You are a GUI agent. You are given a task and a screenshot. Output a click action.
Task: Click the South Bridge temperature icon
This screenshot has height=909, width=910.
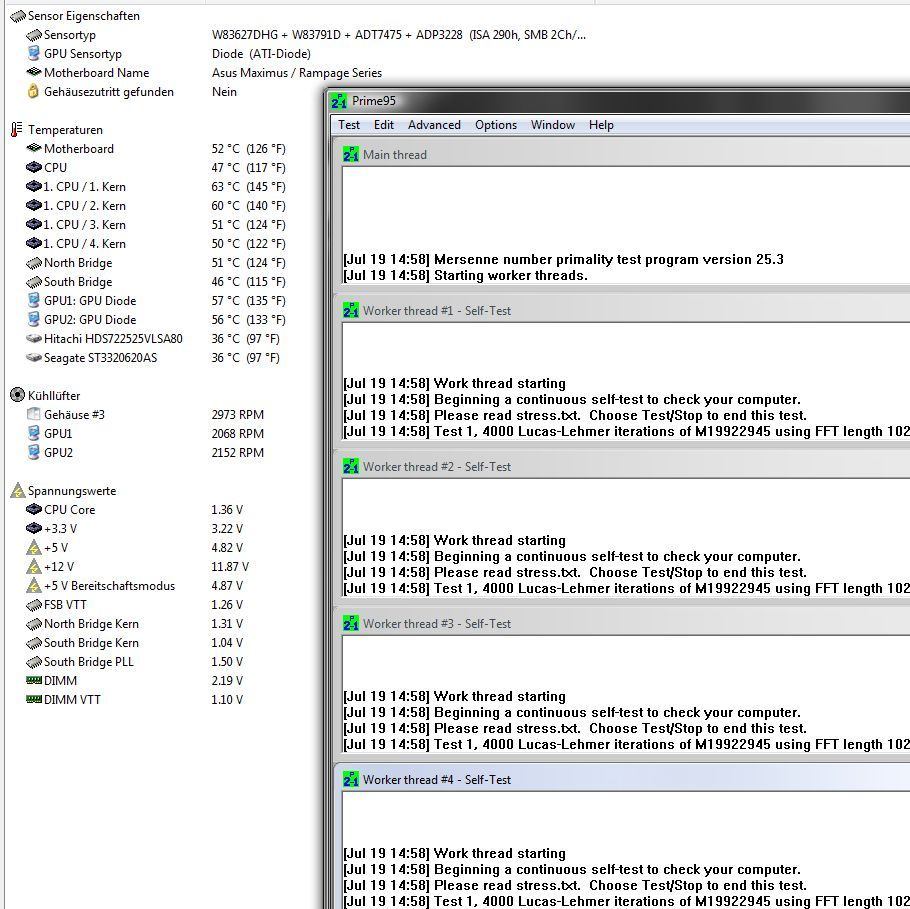tap(34, 282)
